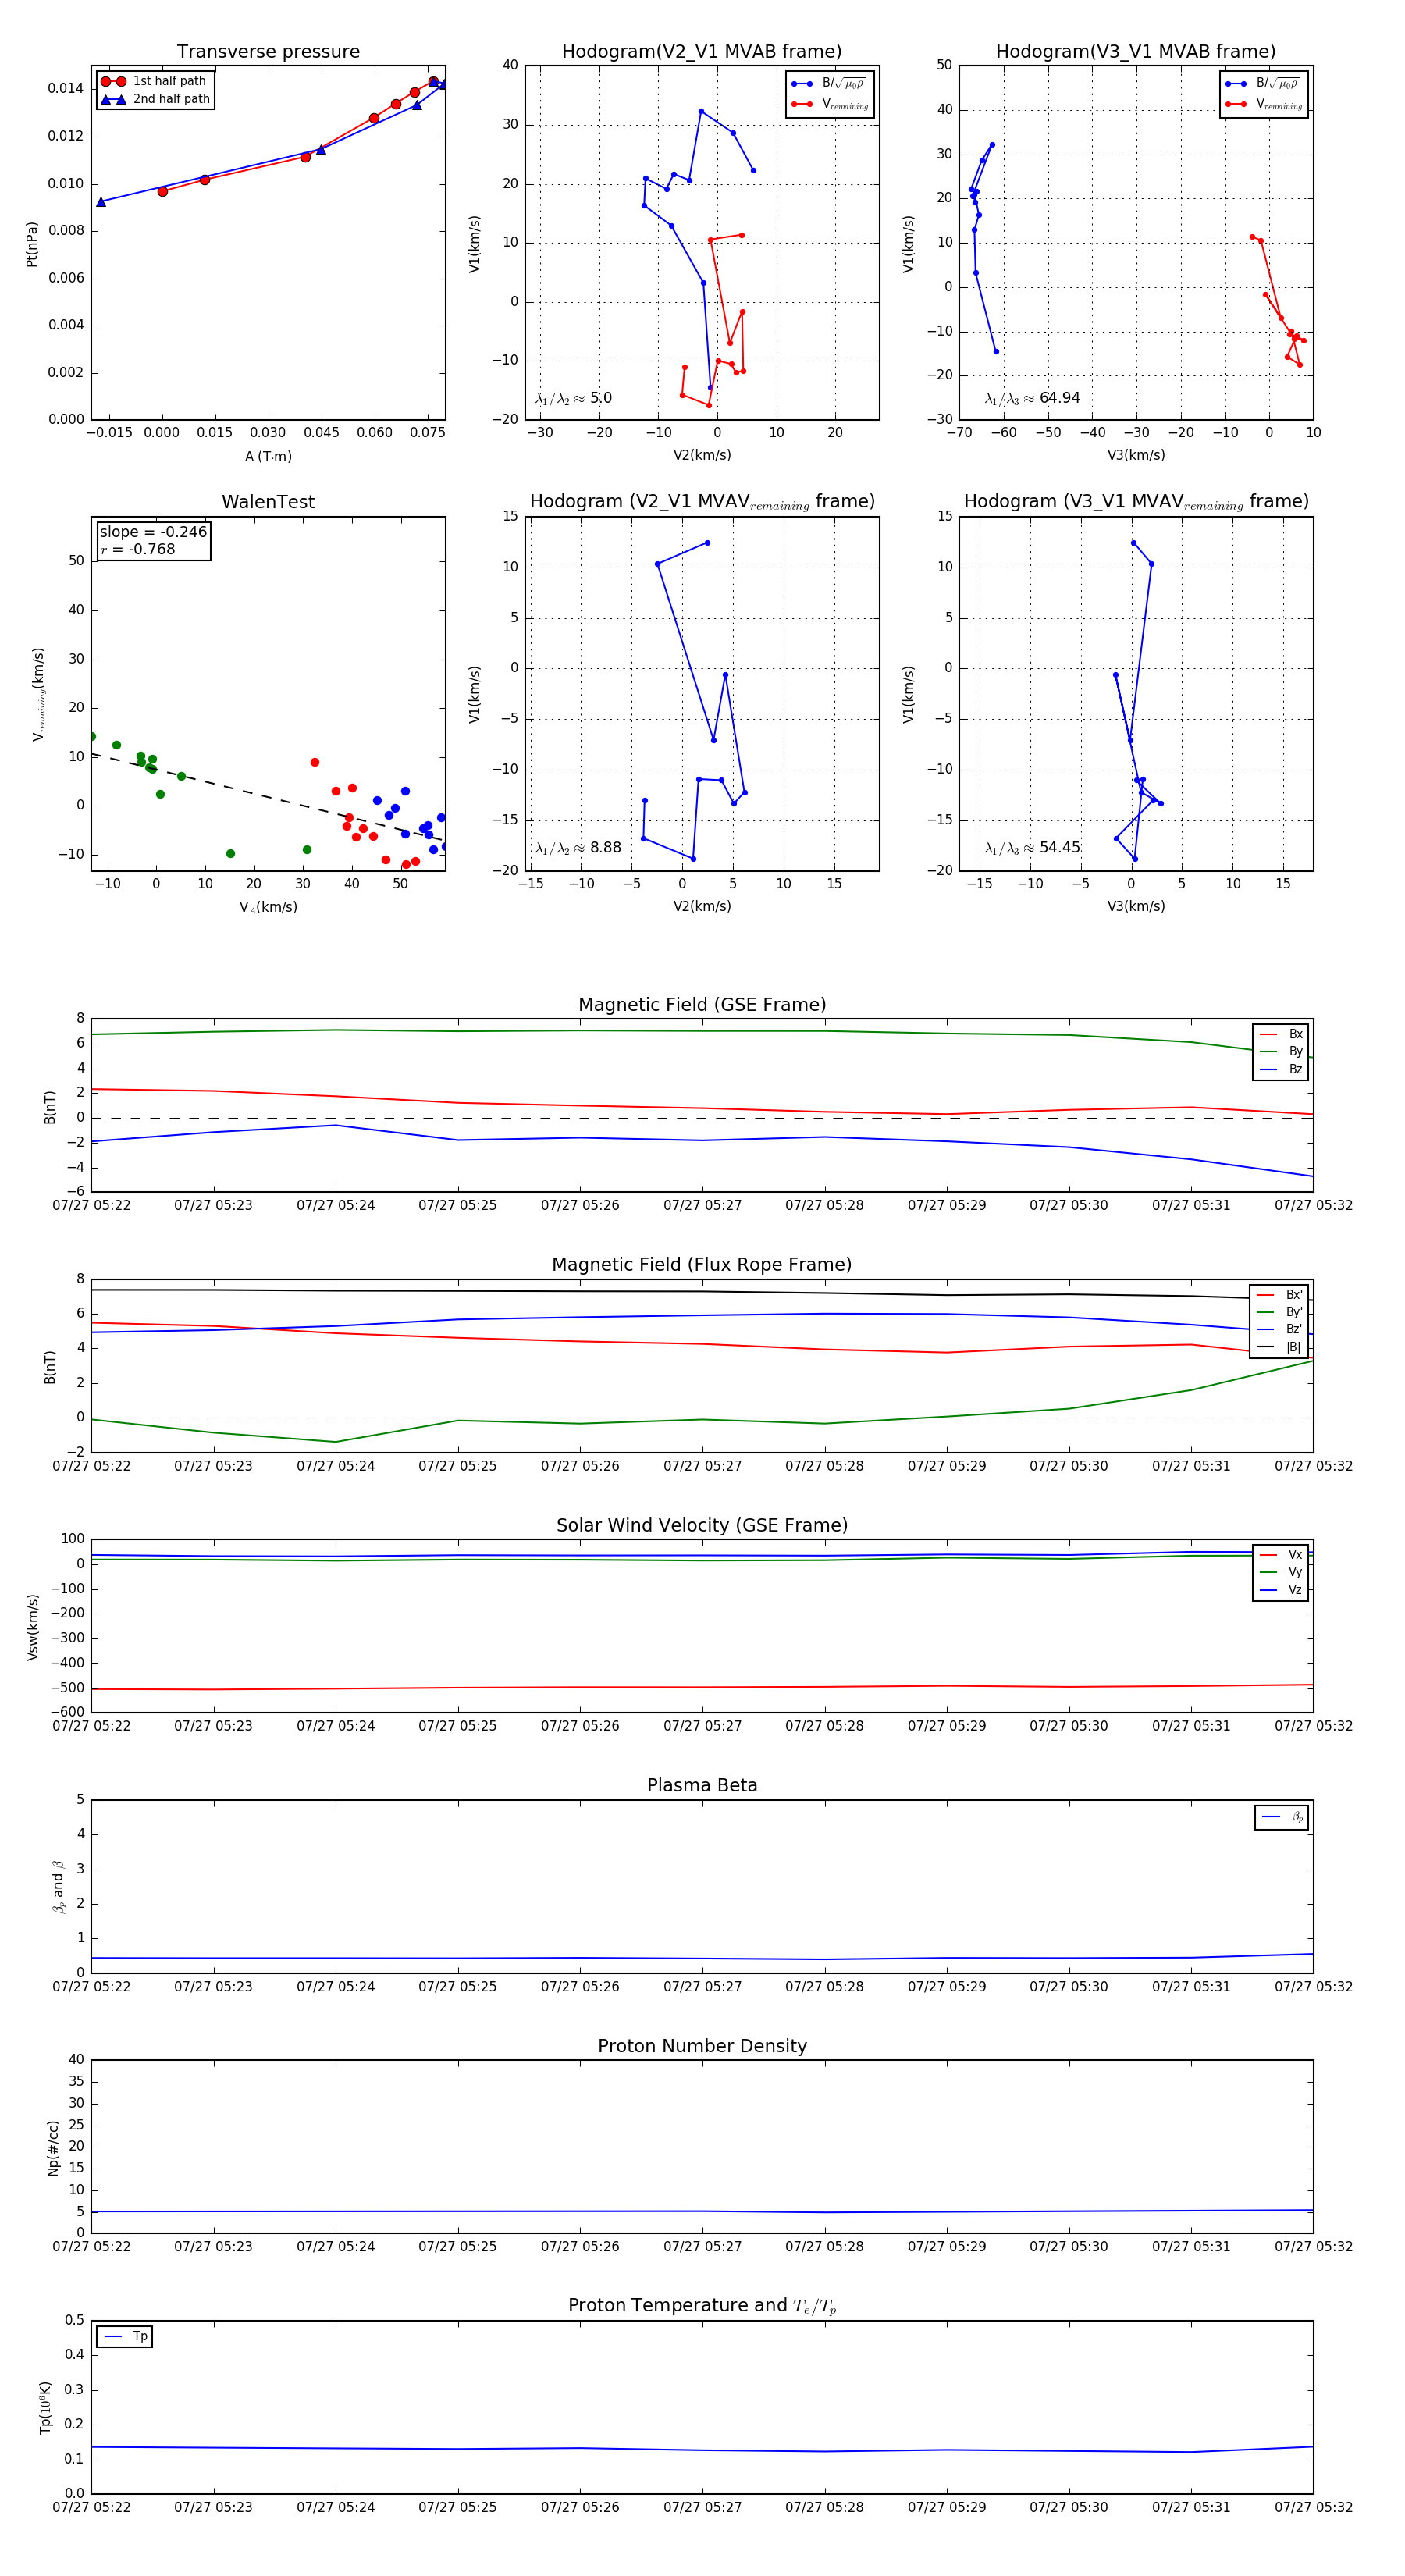Click the first red circle marker in Transverse pressure

pos(162,191)
